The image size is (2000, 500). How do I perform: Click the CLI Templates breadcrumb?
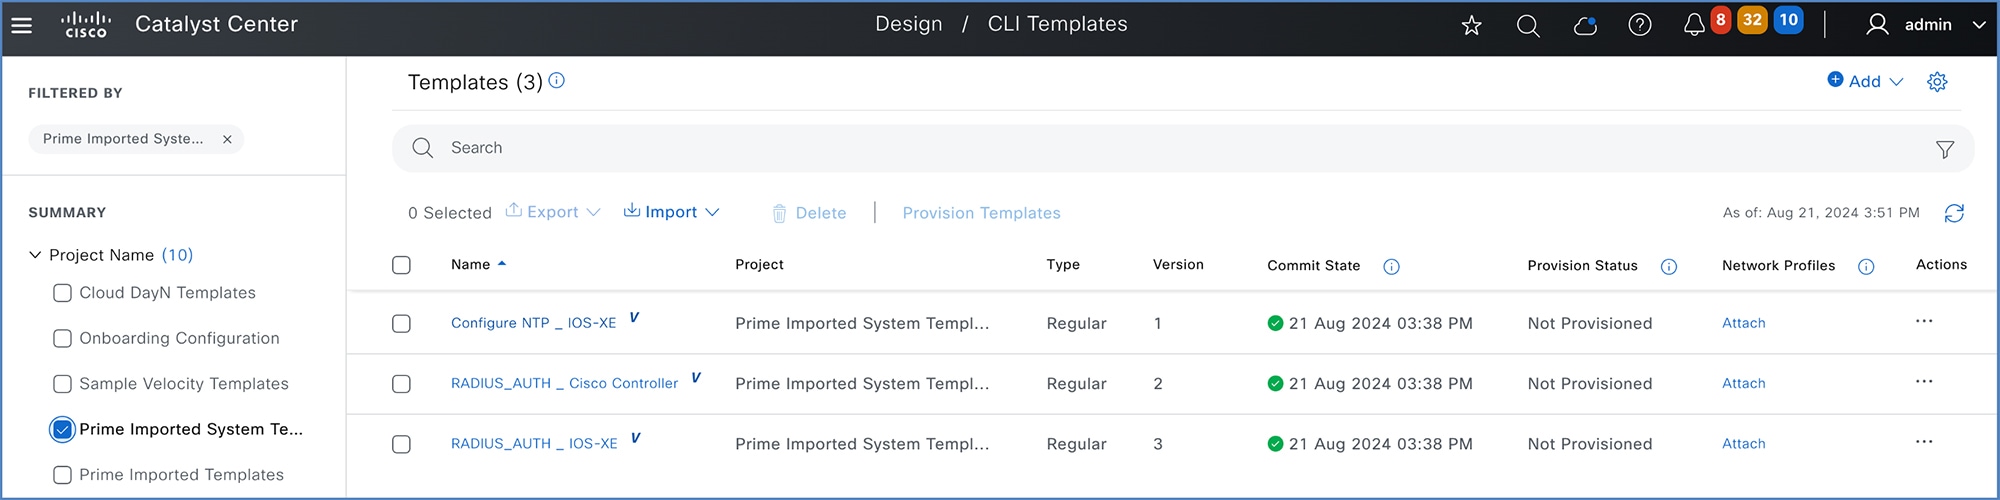pyautogui.click(x=1057, y=24)
